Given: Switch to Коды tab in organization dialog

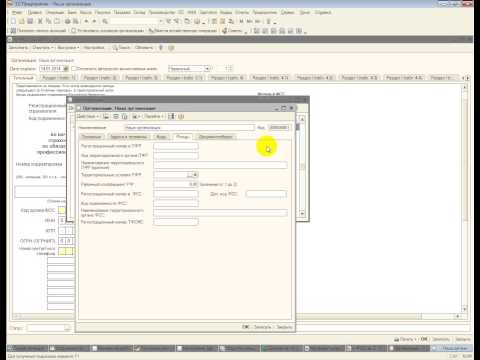Looking at the screenshot, I should tap(161, 137).
